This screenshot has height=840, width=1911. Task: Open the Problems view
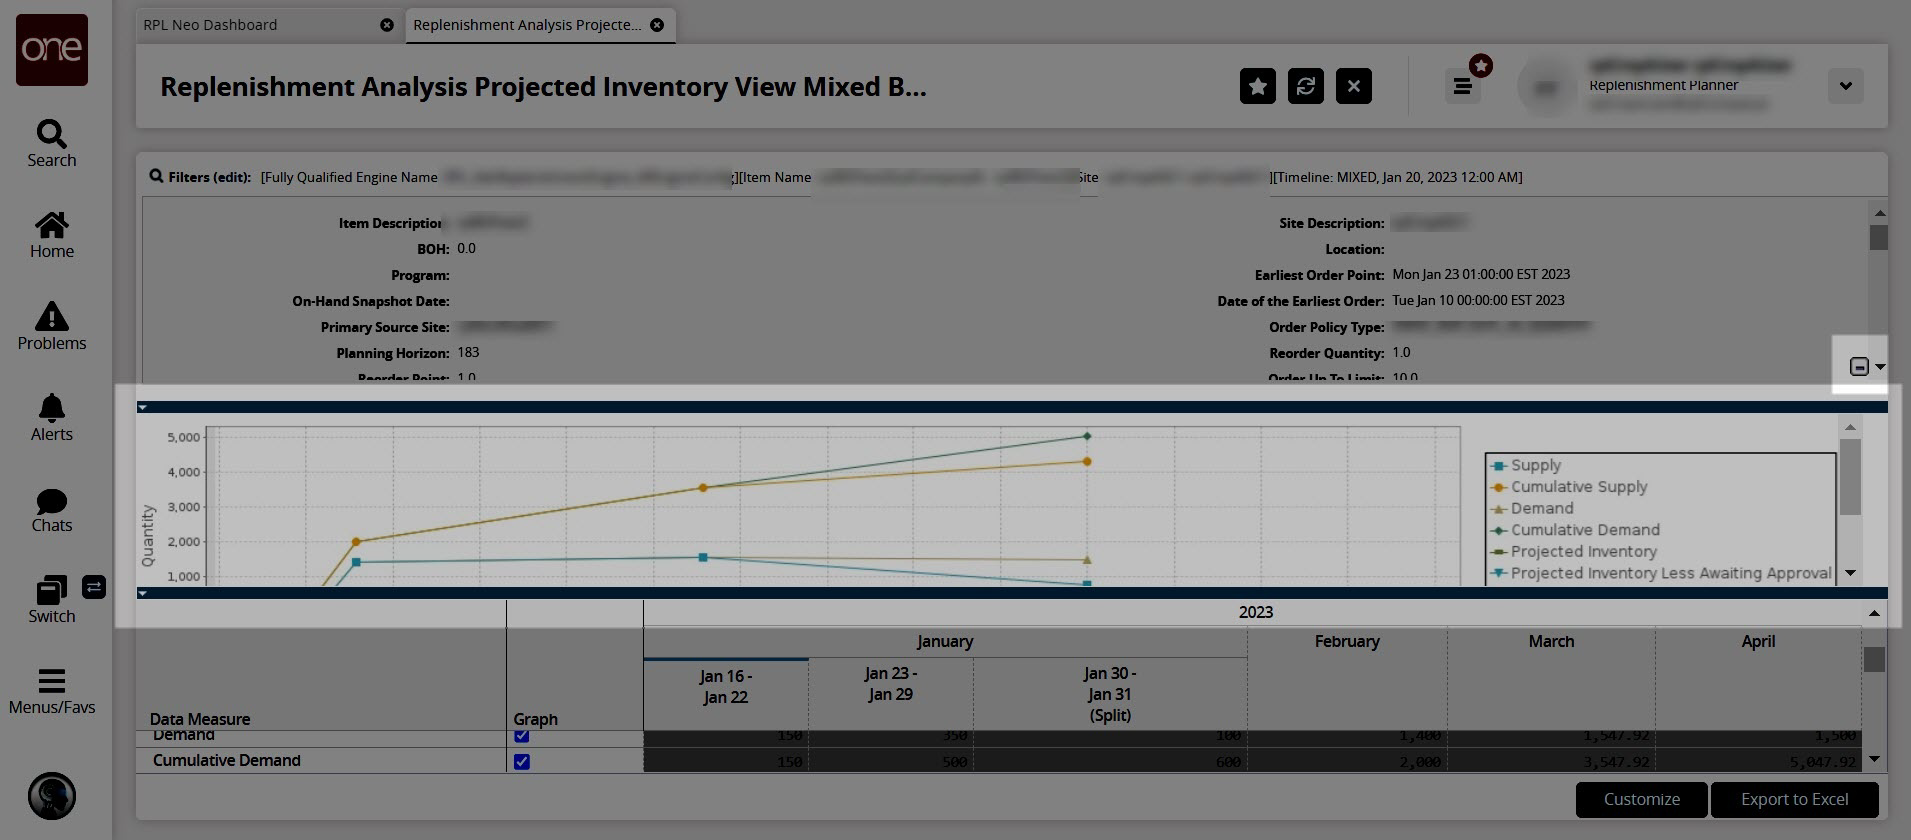(52, 327)
